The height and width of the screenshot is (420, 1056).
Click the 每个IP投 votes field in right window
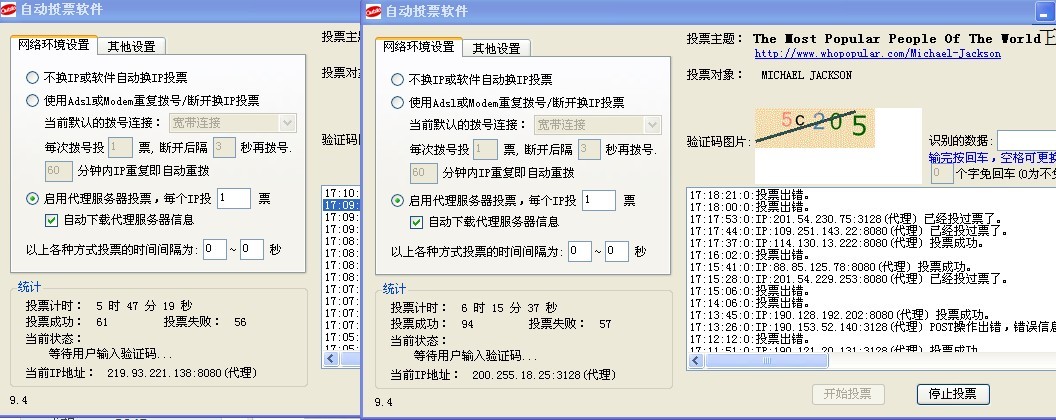pos(599,201)
